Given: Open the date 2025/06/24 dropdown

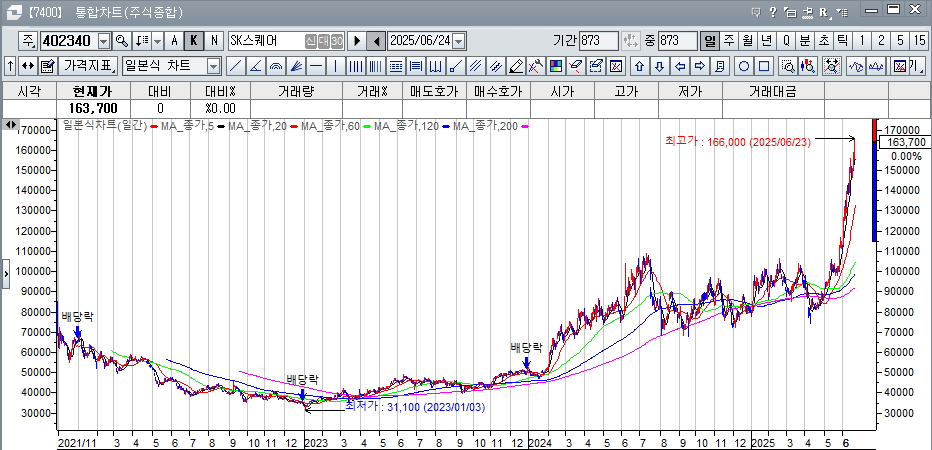Looking at the screenshot, I should click(x=459, y=41).
